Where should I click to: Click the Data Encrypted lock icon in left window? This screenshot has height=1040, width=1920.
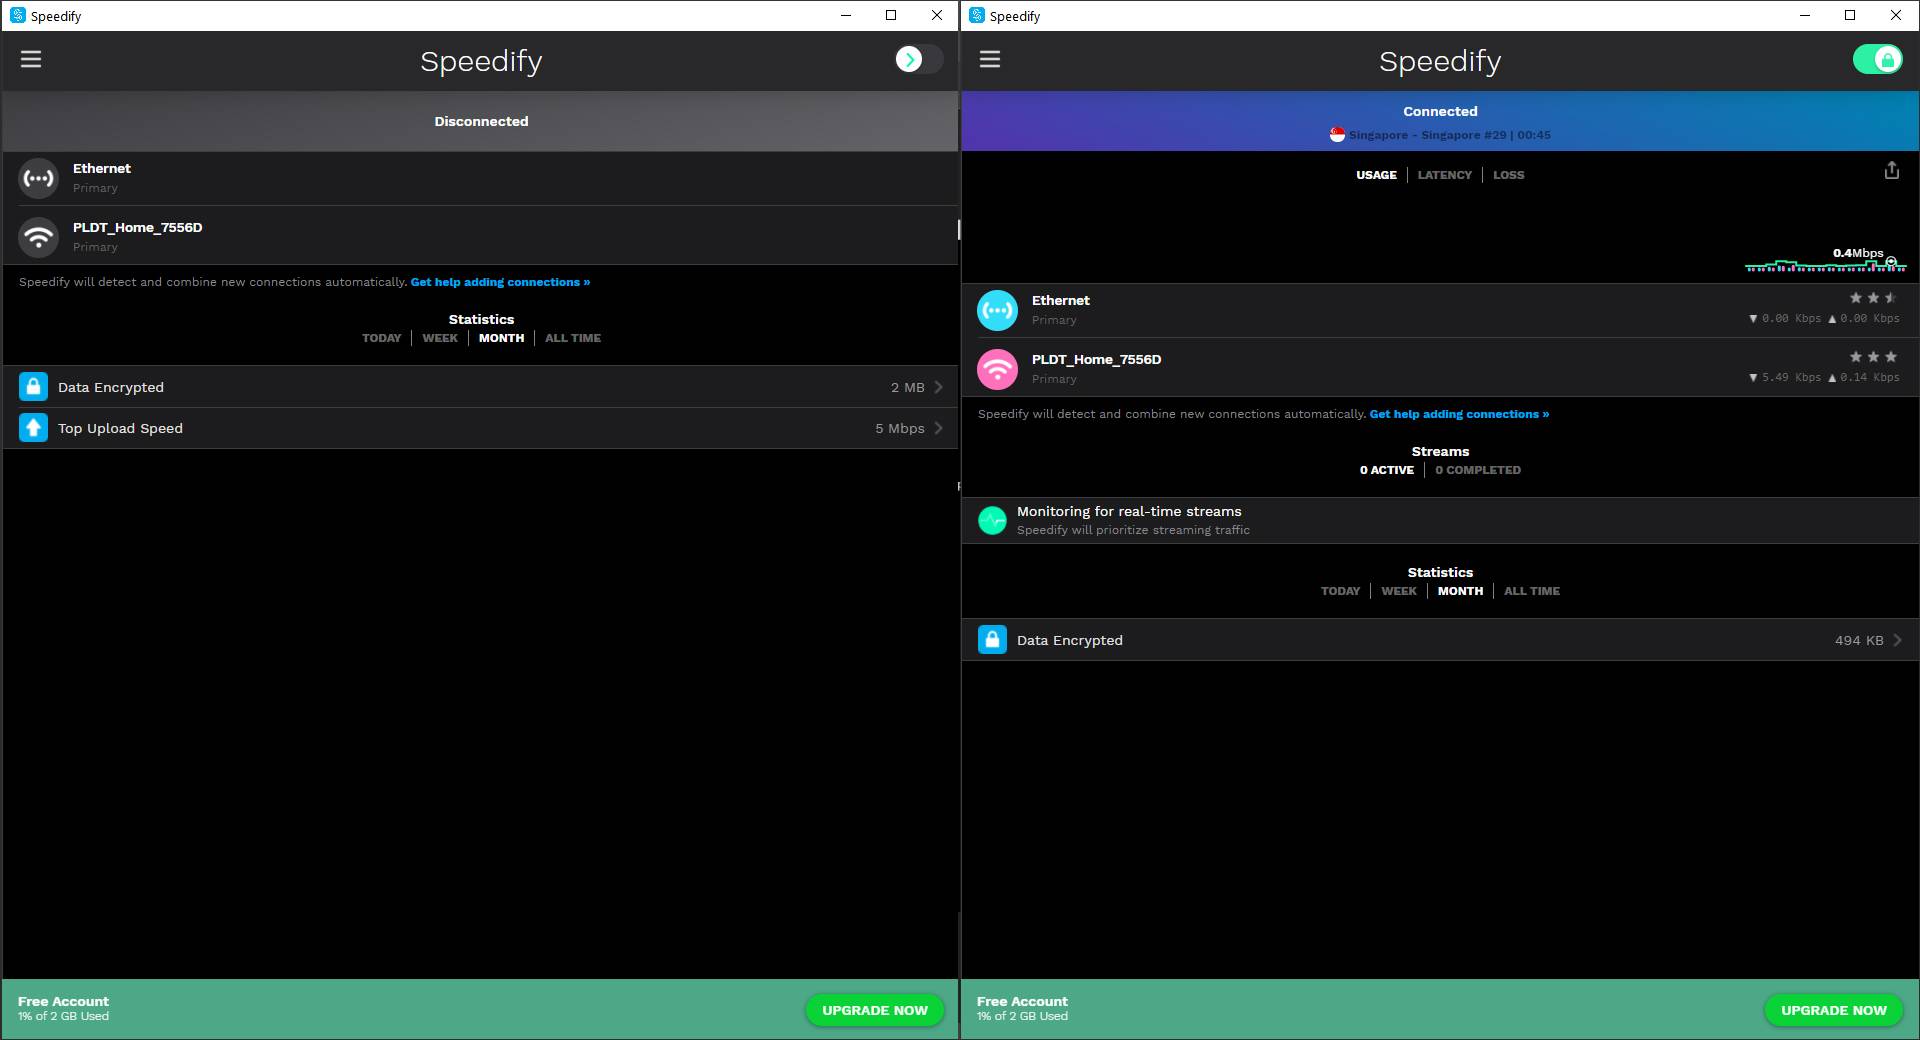coord(33,387)
